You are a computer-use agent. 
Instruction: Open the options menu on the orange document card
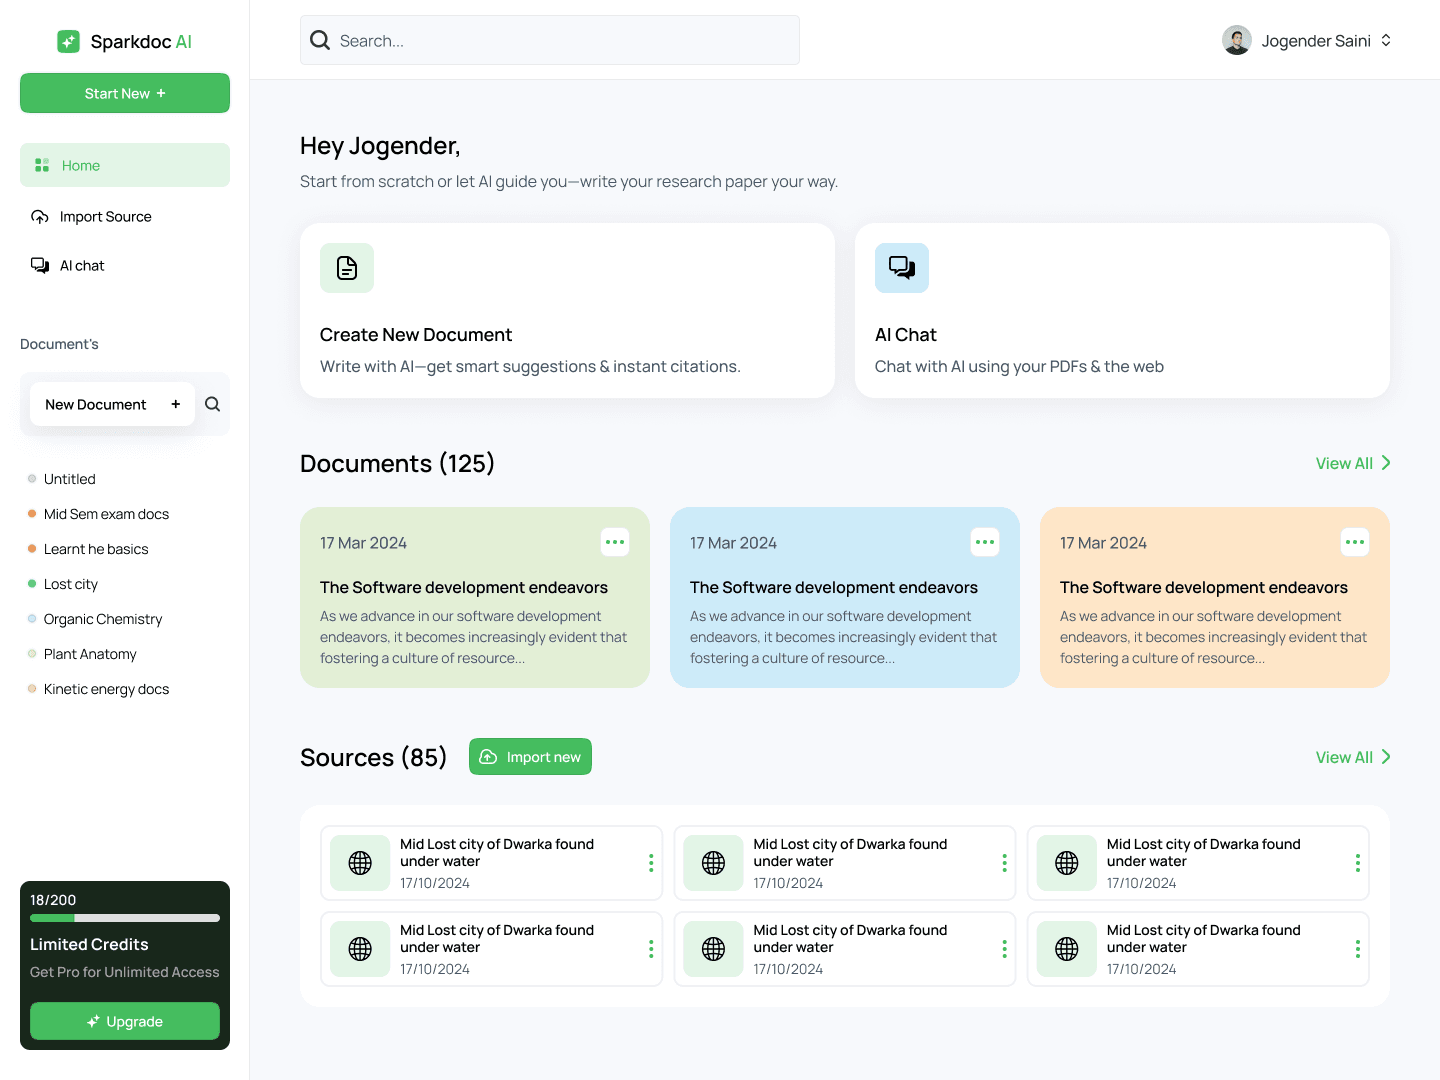coord(1354,541)
